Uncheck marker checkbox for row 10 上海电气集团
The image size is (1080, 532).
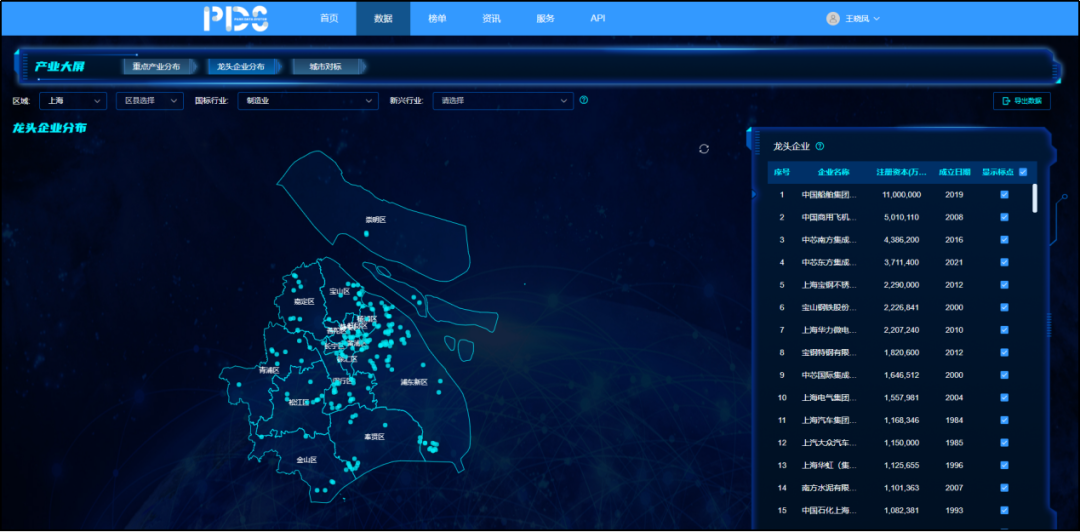[x=1004, y=397]
